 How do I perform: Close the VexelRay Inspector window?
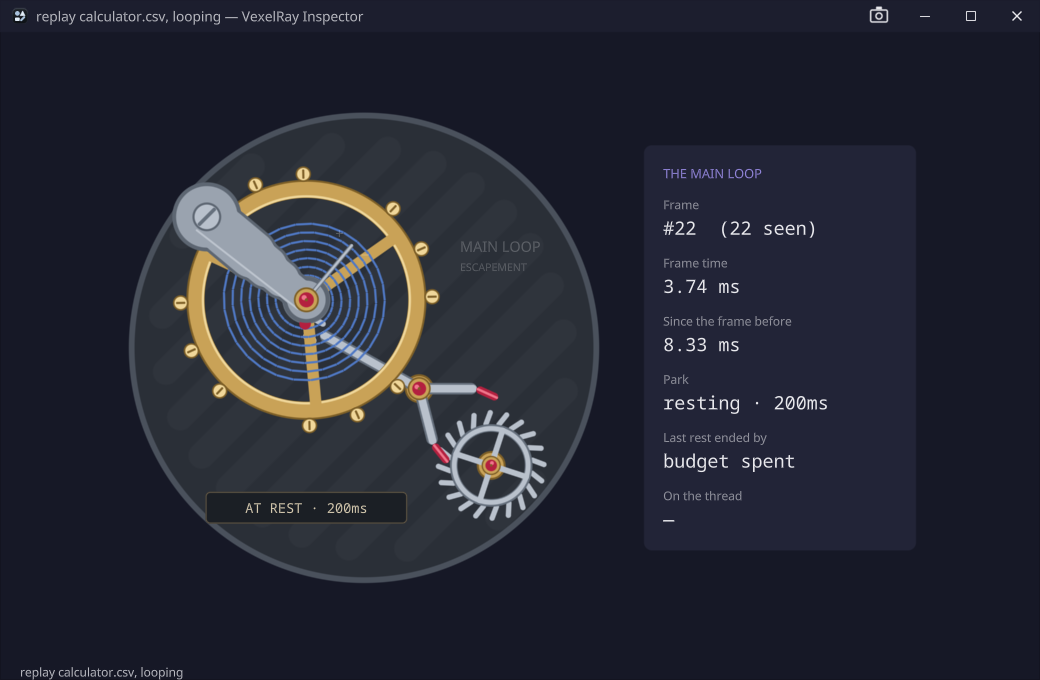(1017, 16)
